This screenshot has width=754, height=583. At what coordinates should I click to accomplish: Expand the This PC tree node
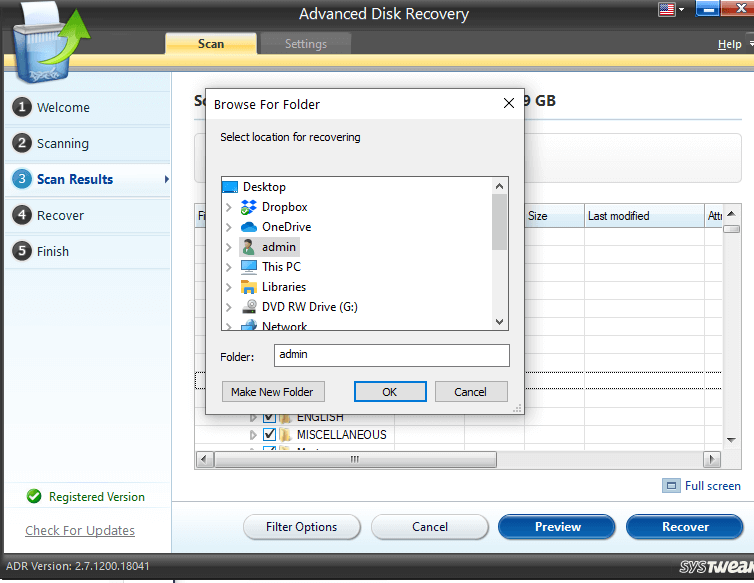(x=229, y=267)
